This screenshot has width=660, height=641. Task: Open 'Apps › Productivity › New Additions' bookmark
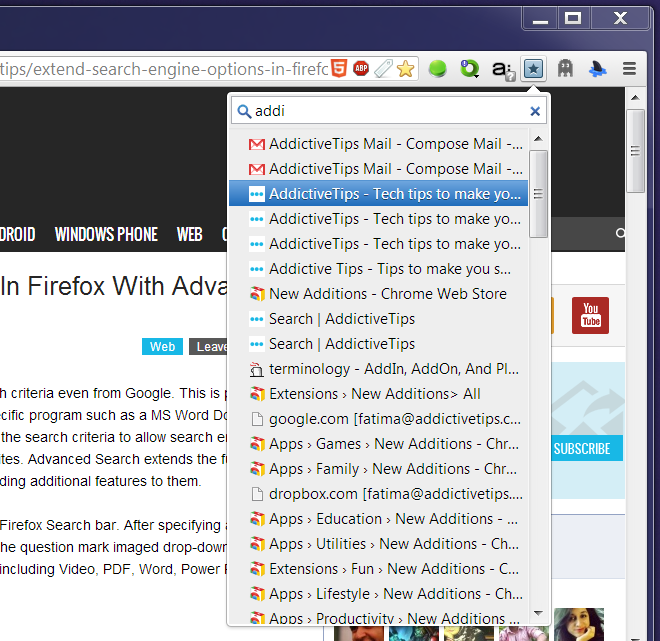click(x=378, y=617)
